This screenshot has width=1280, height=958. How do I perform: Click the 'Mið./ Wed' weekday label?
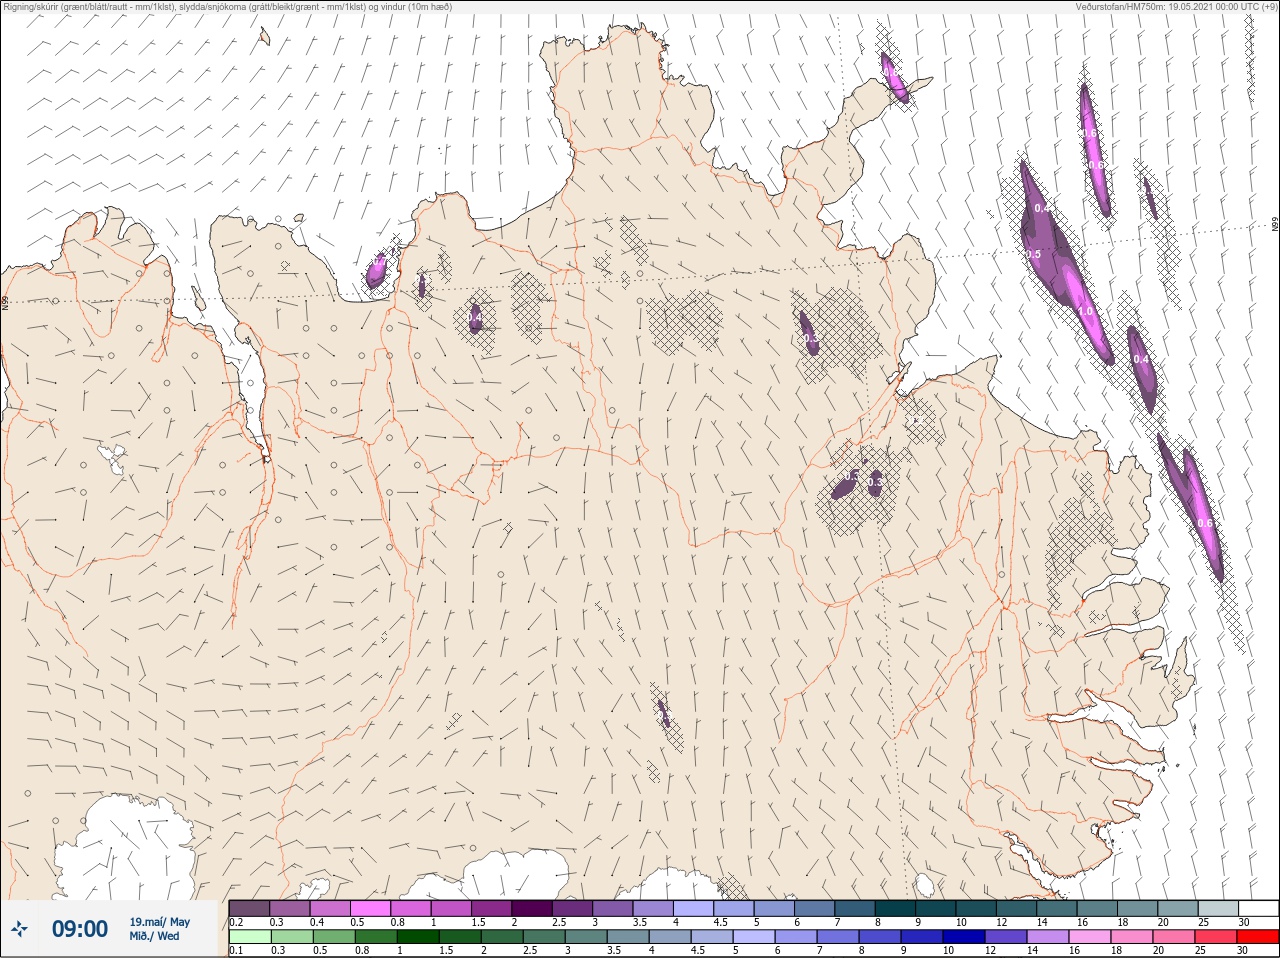[154, 936]
